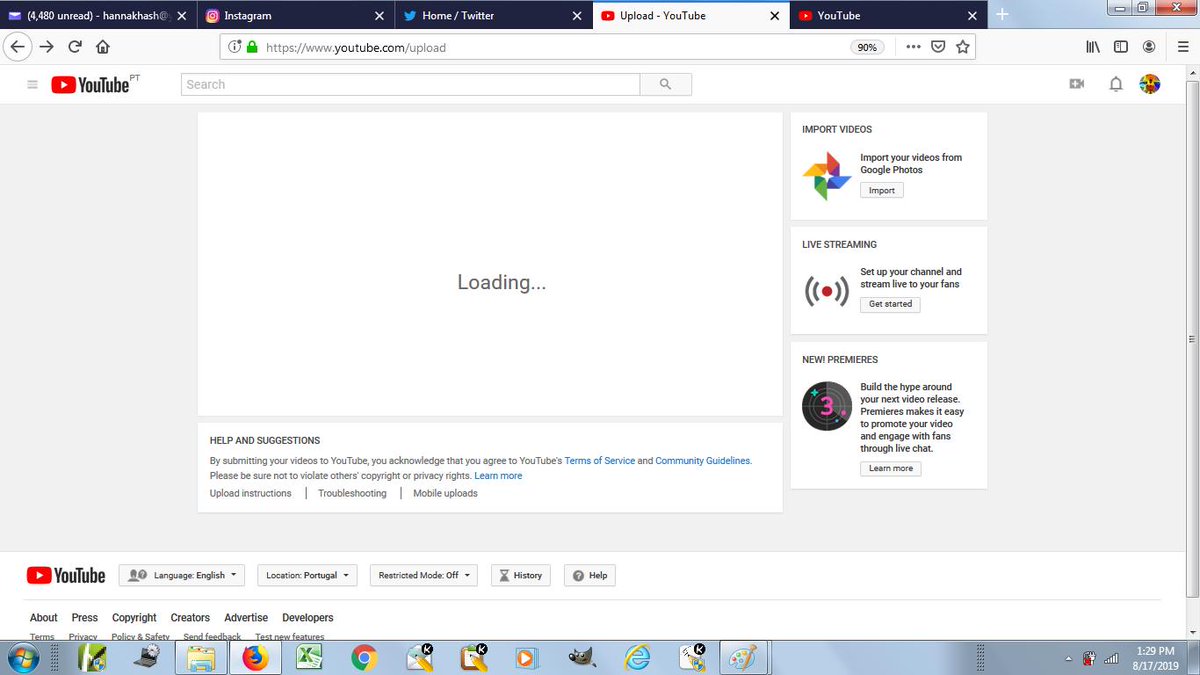Screen dimensions: 1200x675
Task: Switch to the last YouTube tab
Action: [x=889, y=15]
